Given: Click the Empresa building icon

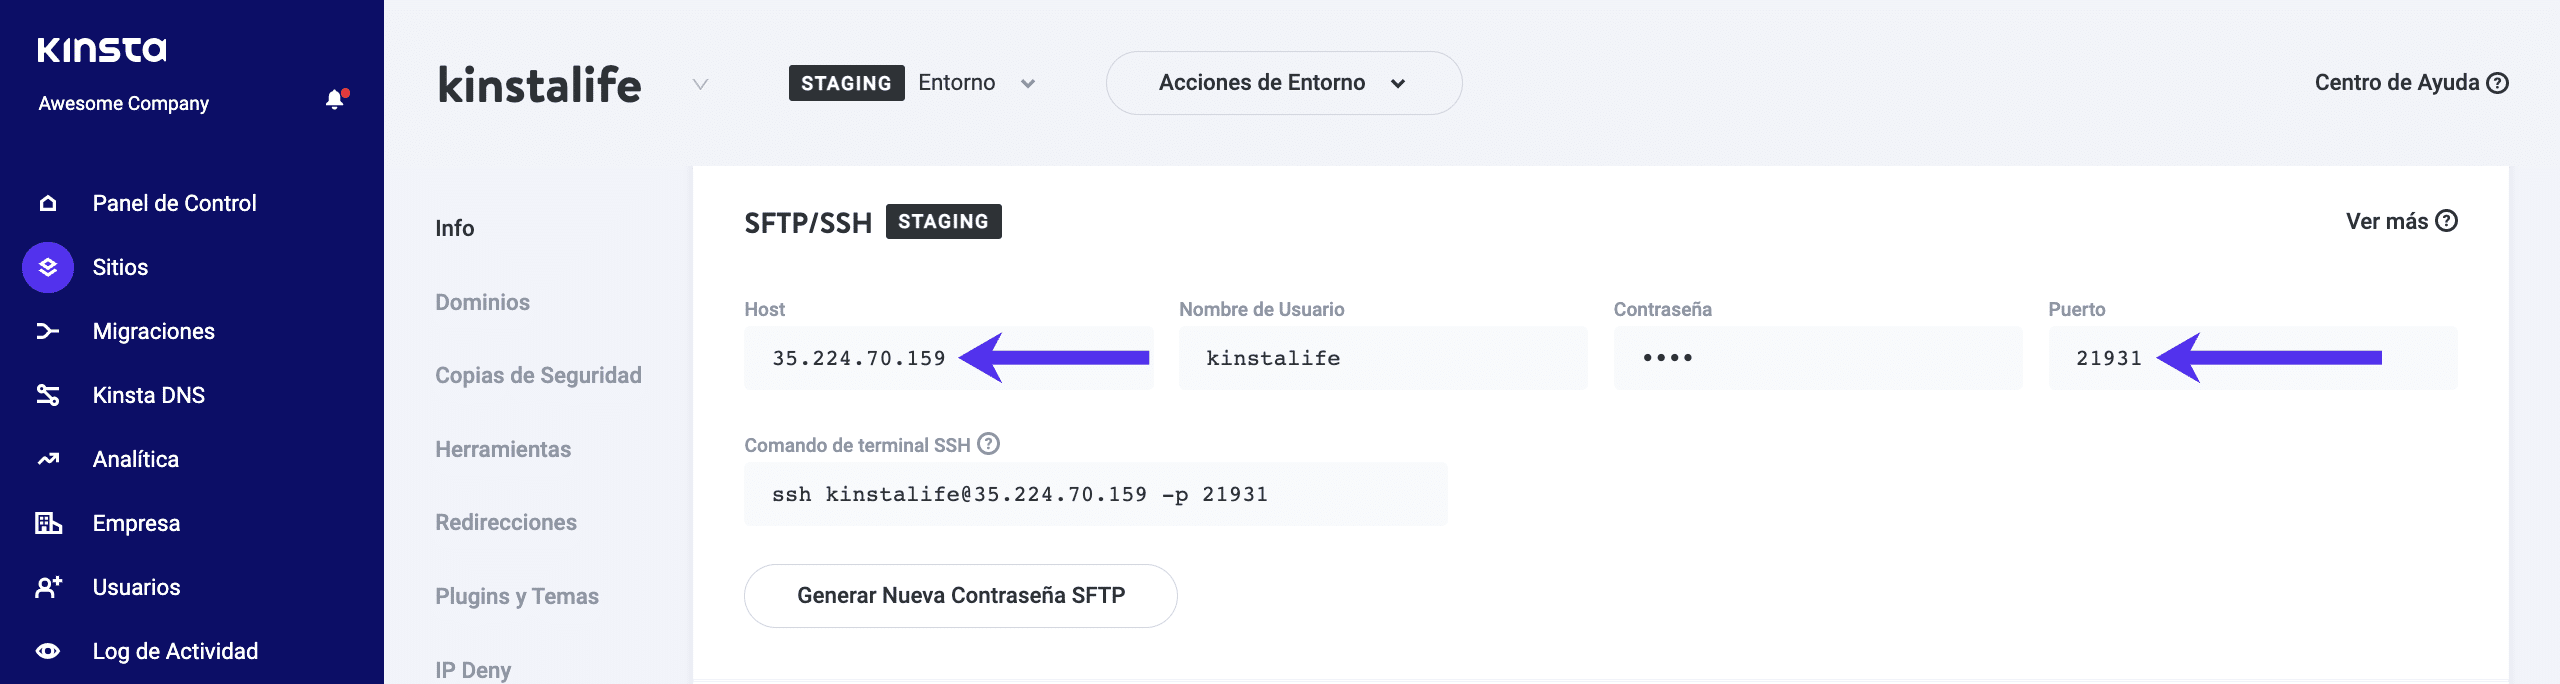Looking at the screenshot, I should [x=48, y=523].
